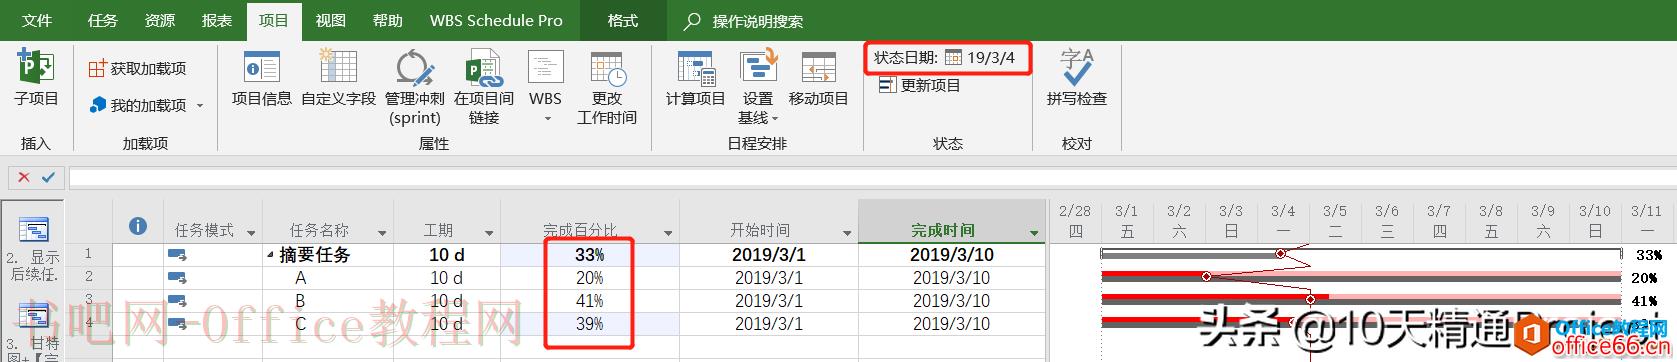Click 更新项目 button
The image size is (1677, 362).
pos(920,85)
